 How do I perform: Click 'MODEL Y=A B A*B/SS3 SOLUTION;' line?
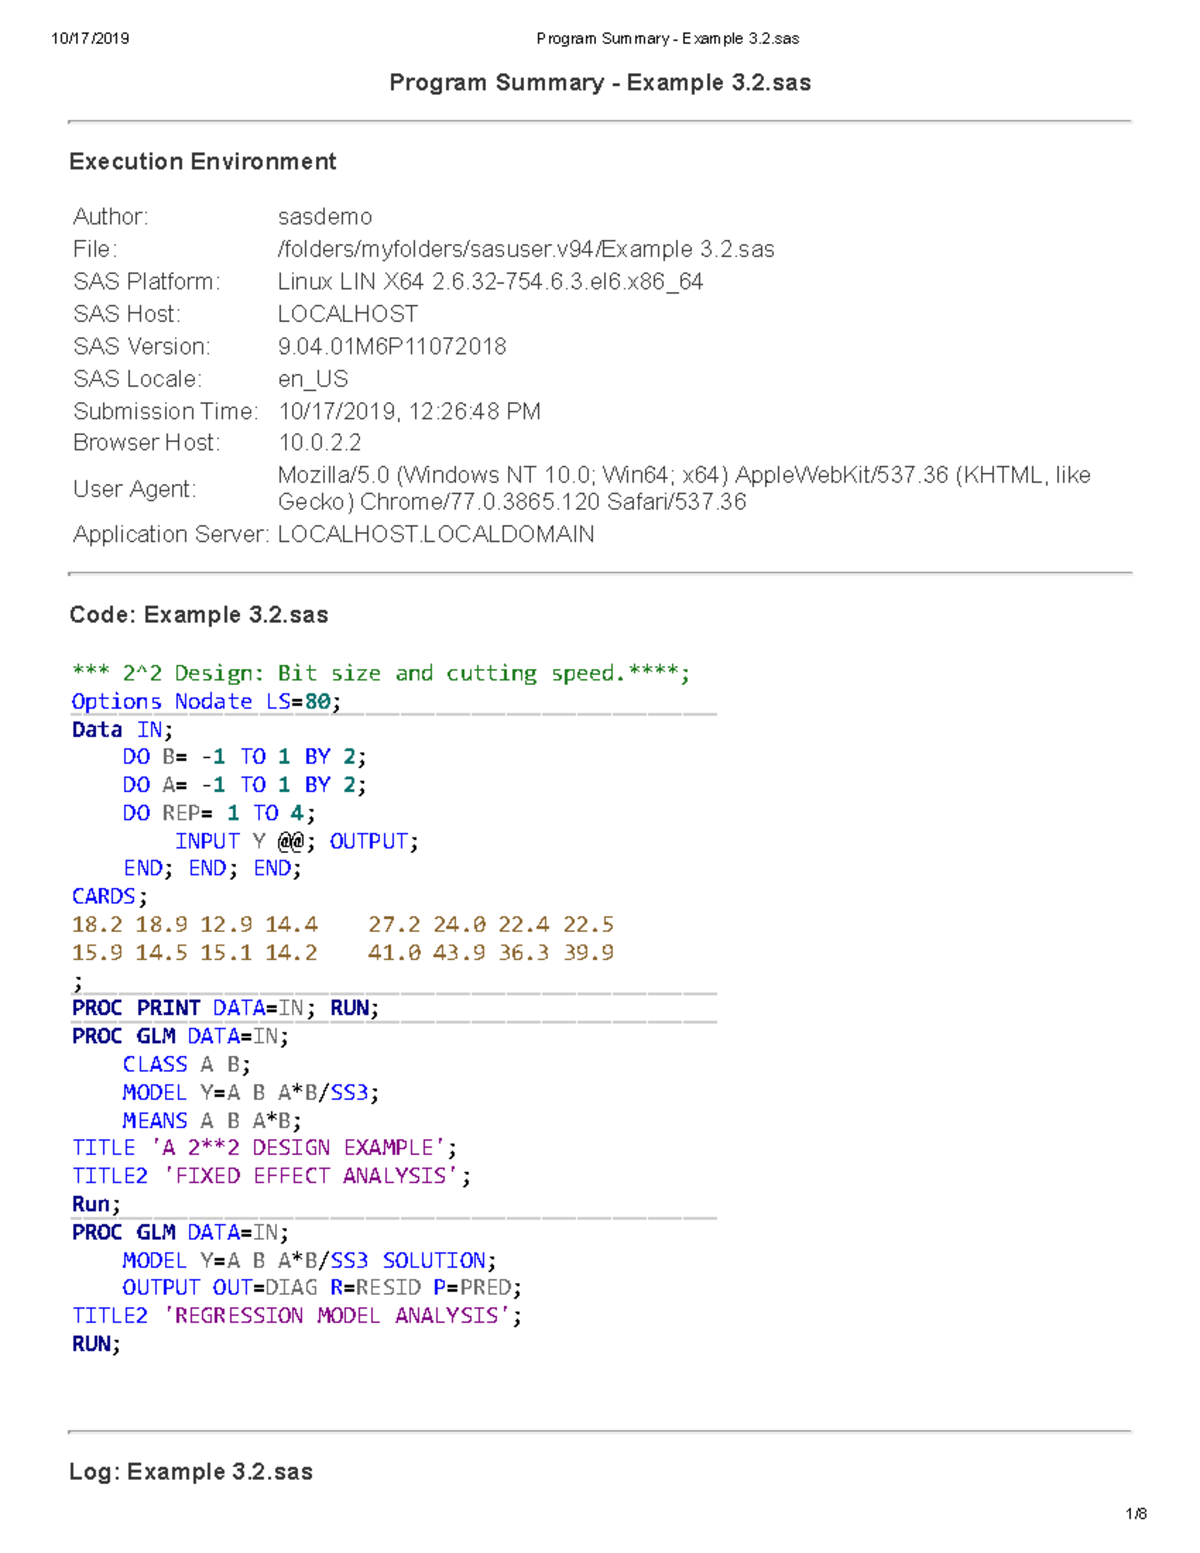coord(309,1261)
